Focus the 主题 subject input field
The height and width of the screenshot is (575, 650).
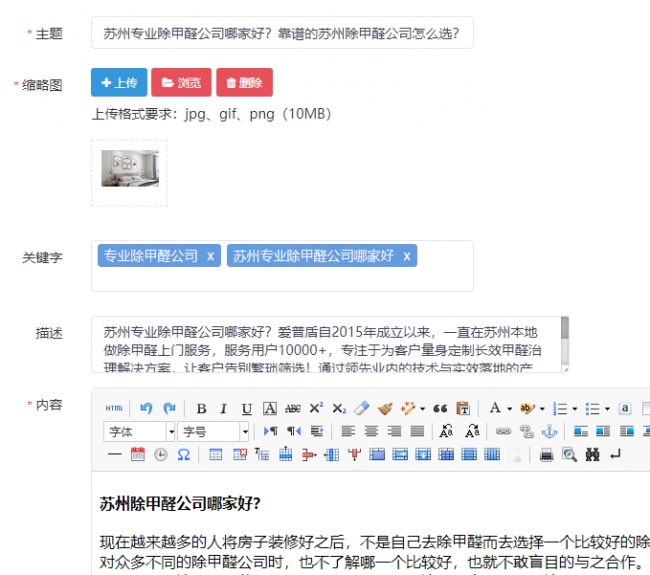click(282, 33)
